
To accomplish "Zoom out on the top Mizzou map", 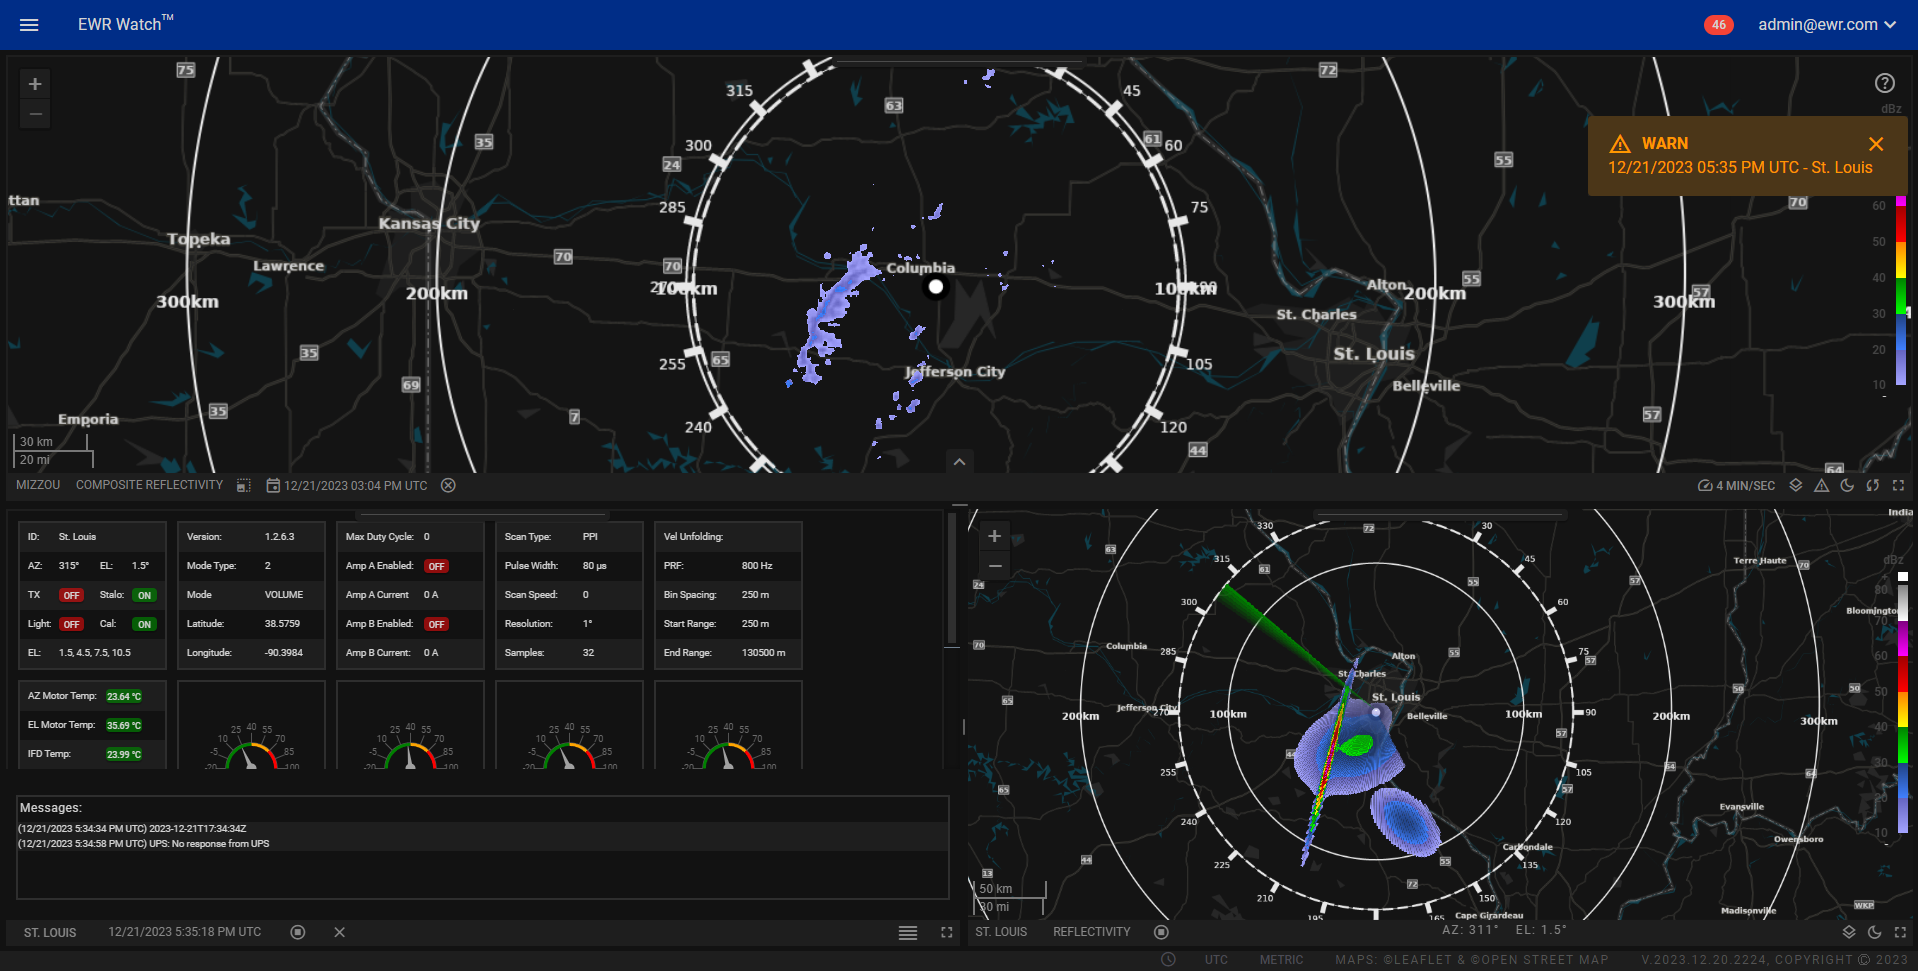I will (x=35, y=114).
